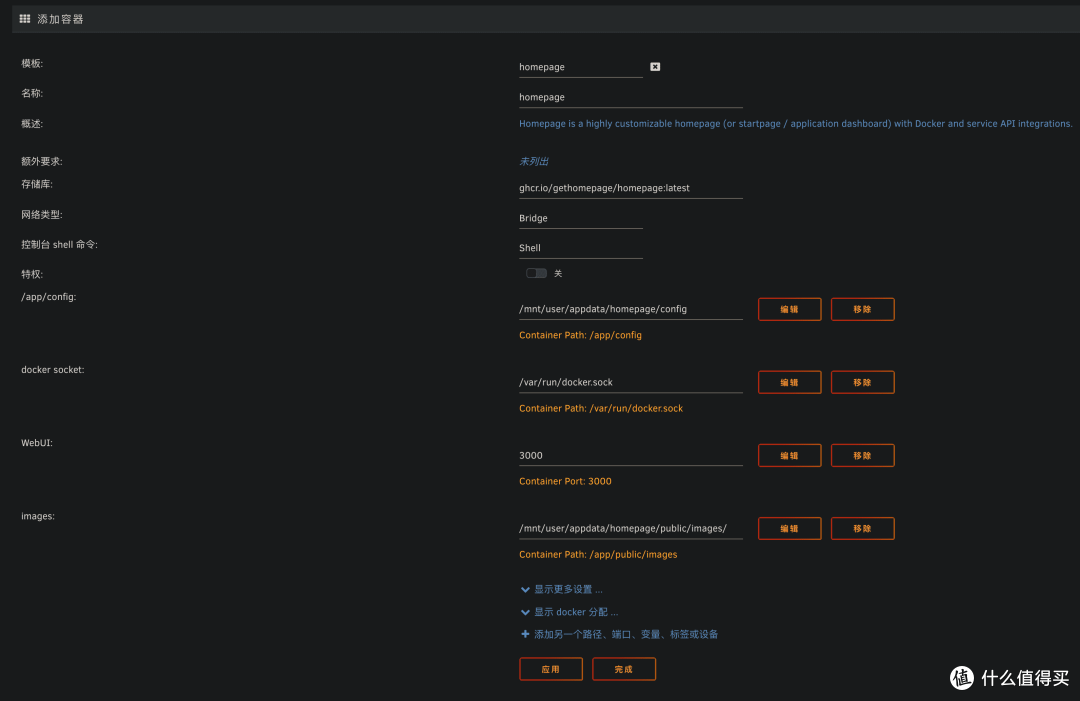1080x701 pixels.
Task: Click the Container Path: /app/public/images text
Action: coord(598,554)
